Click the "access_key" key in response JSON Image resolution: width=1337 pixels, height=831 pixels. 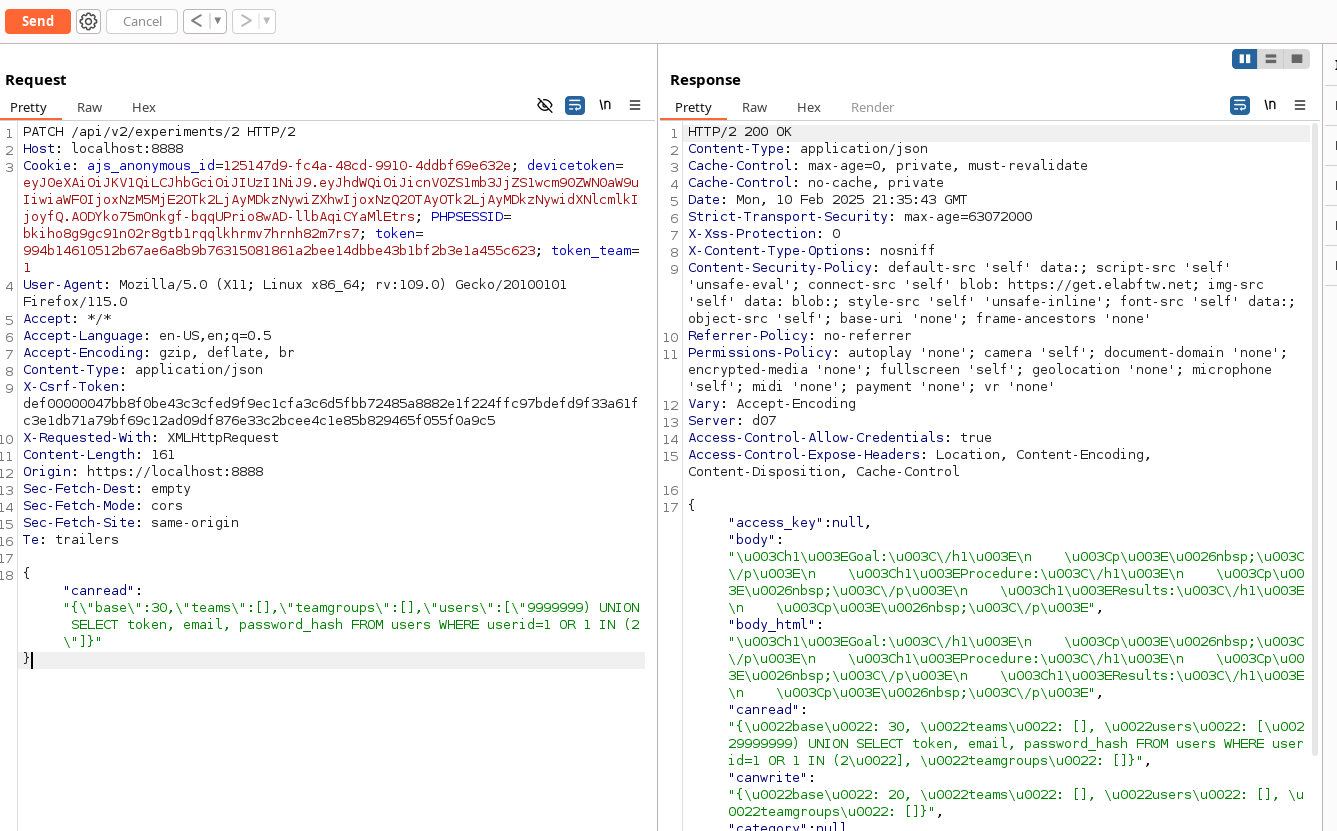tap(776, 522)
